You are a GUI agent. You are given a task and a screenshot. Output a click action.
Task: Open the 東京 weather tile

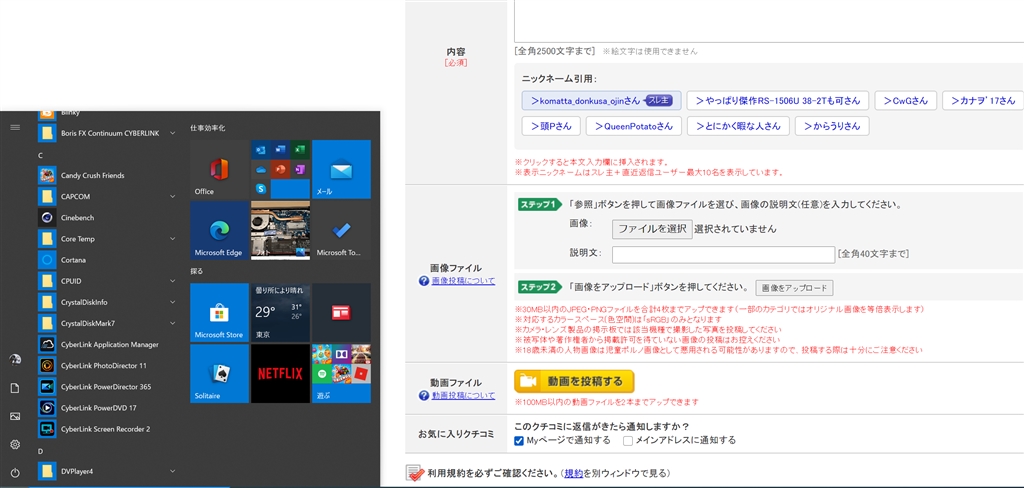[x=281, y=312]
